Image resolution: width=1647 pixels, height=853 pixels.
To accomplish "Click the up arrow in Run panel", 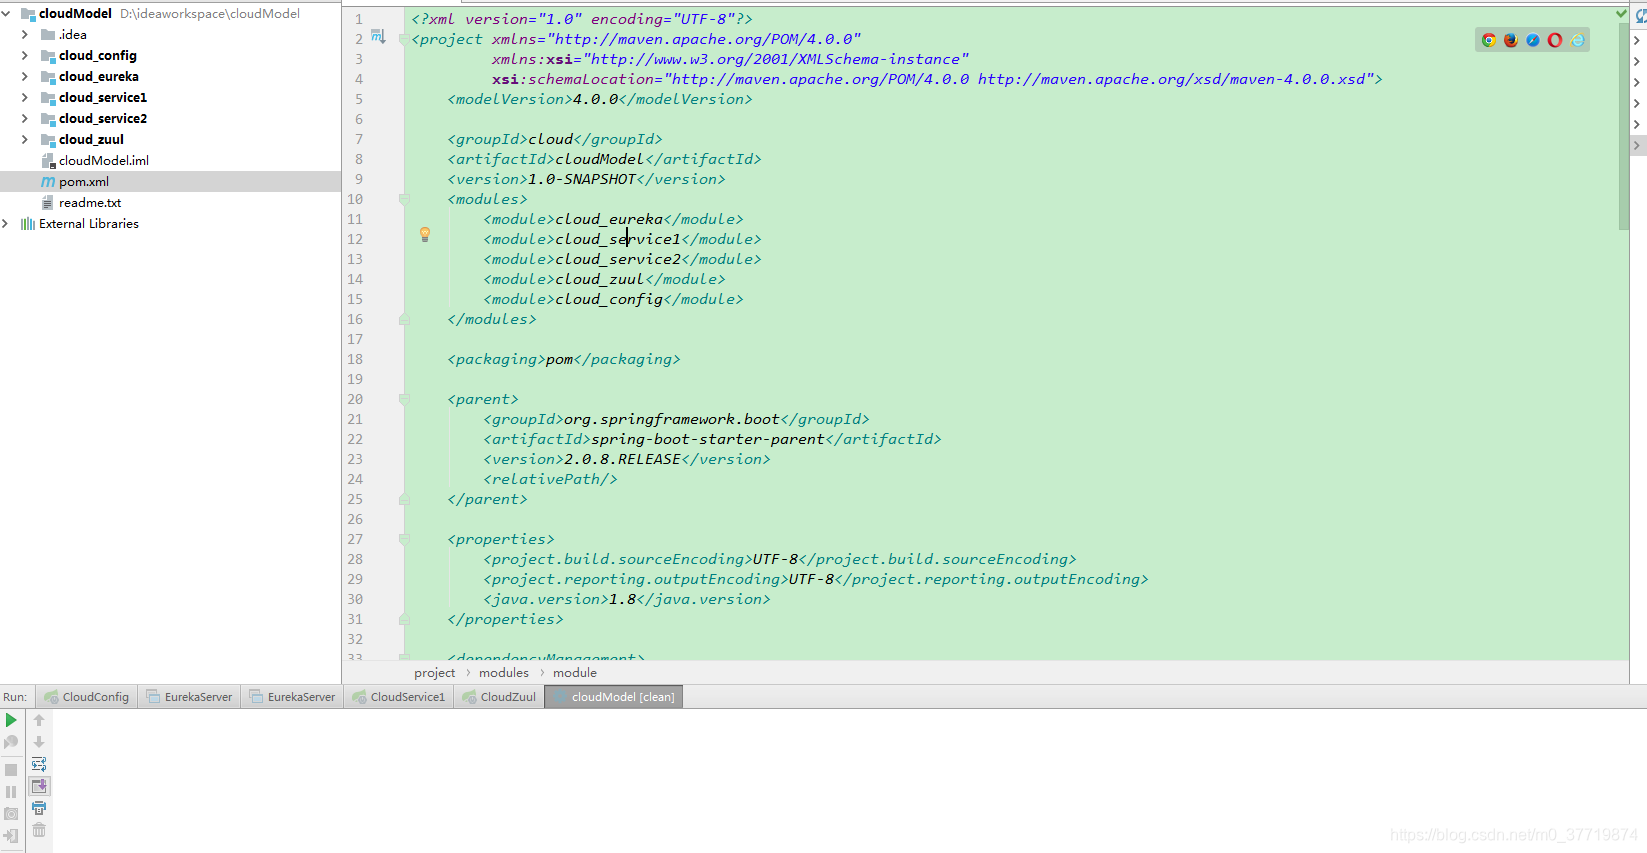I will [39, 720].
